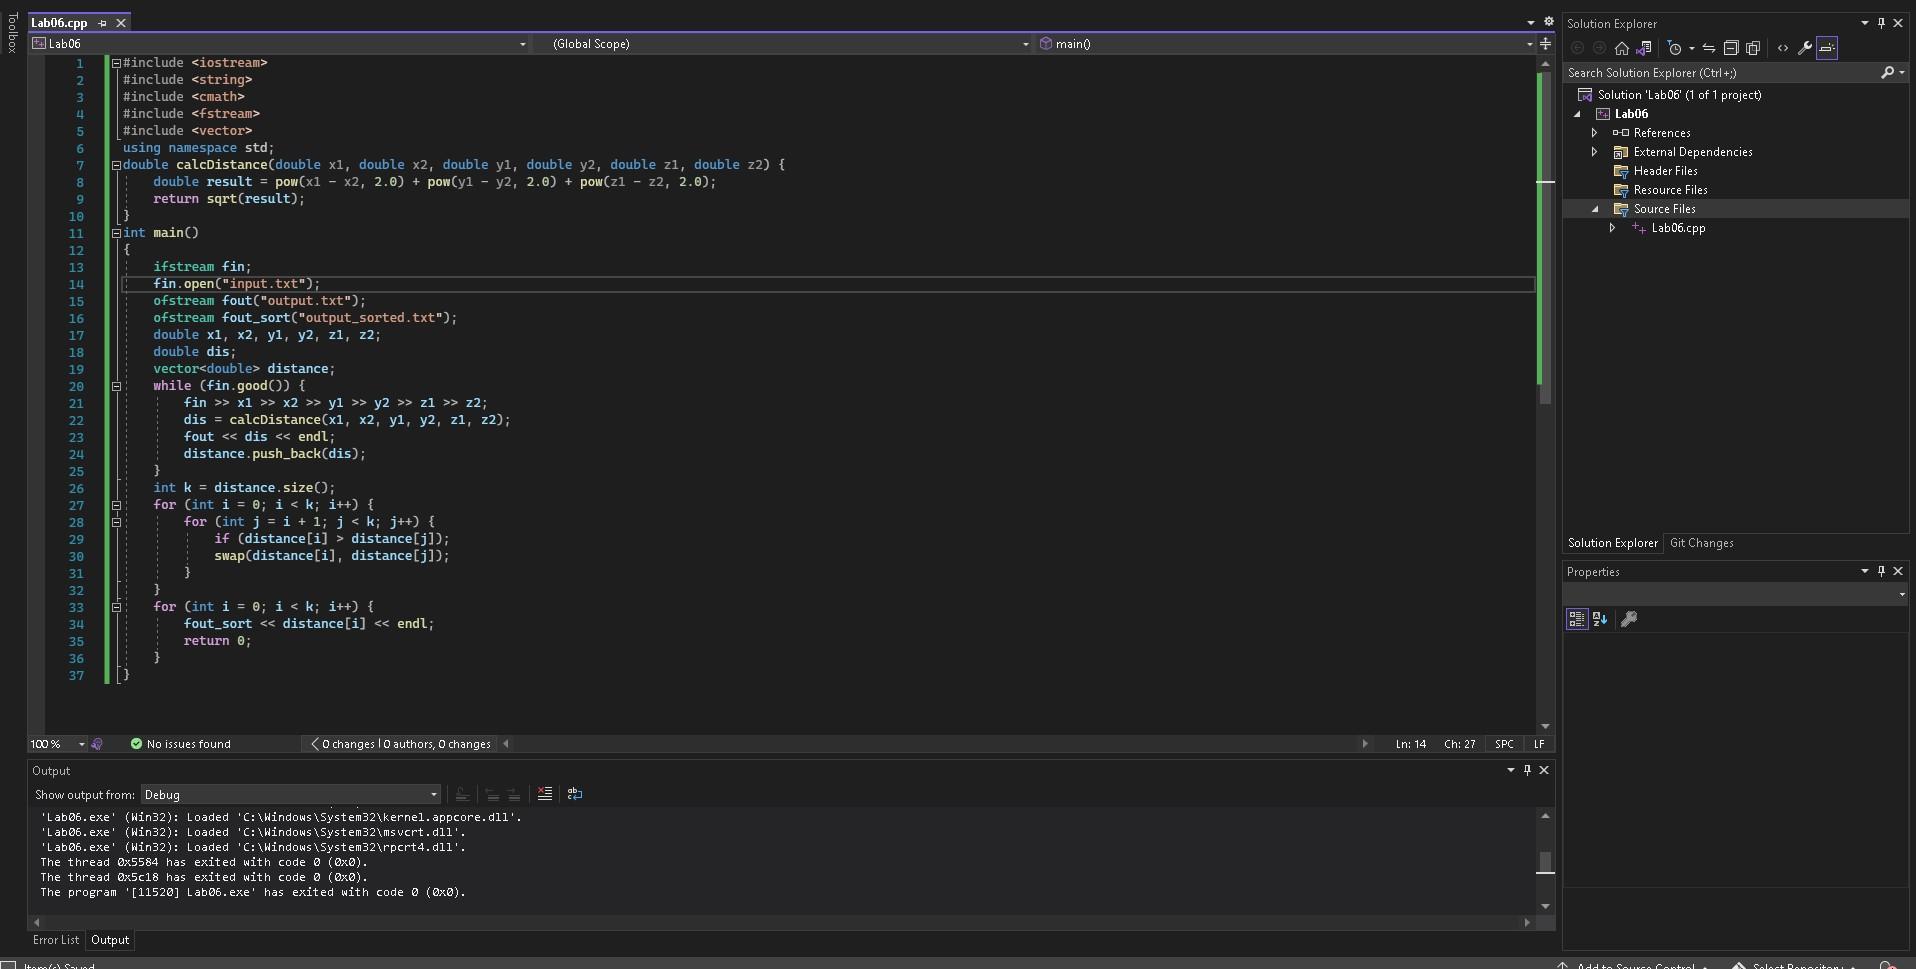Click Show All Files icon
This screenshot has width=1916, height=969.
point(1753,48)
